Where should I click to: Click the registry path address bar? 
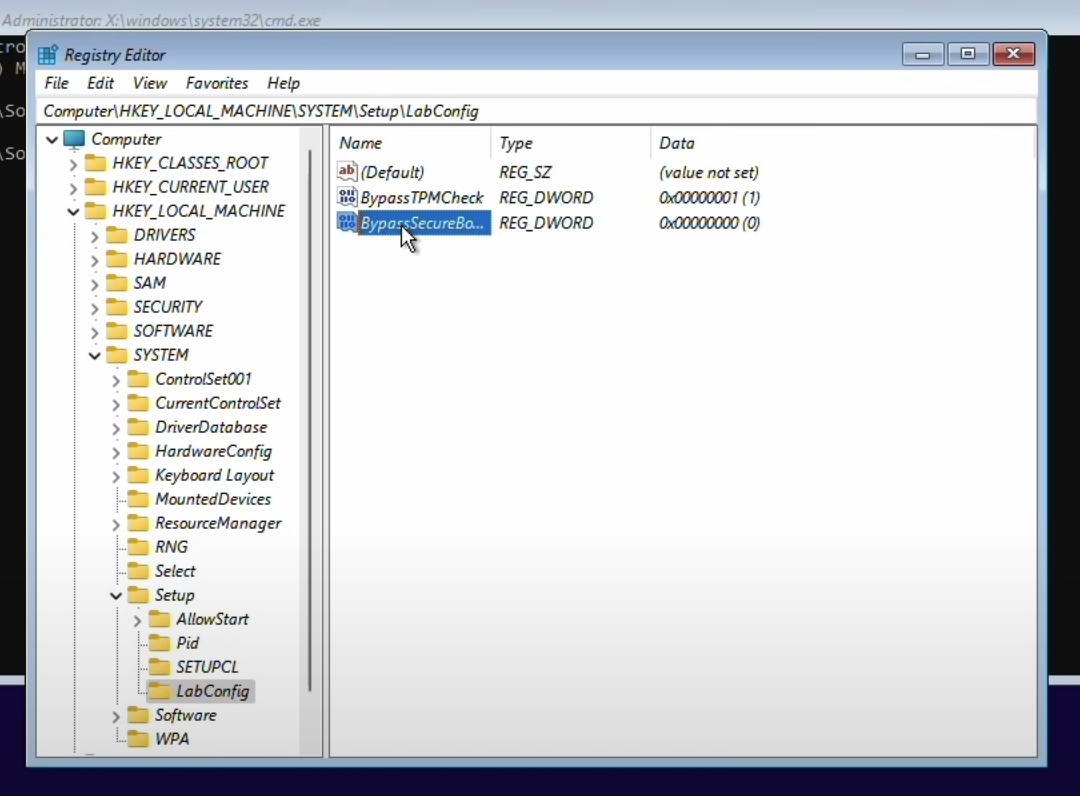[537, 111]
